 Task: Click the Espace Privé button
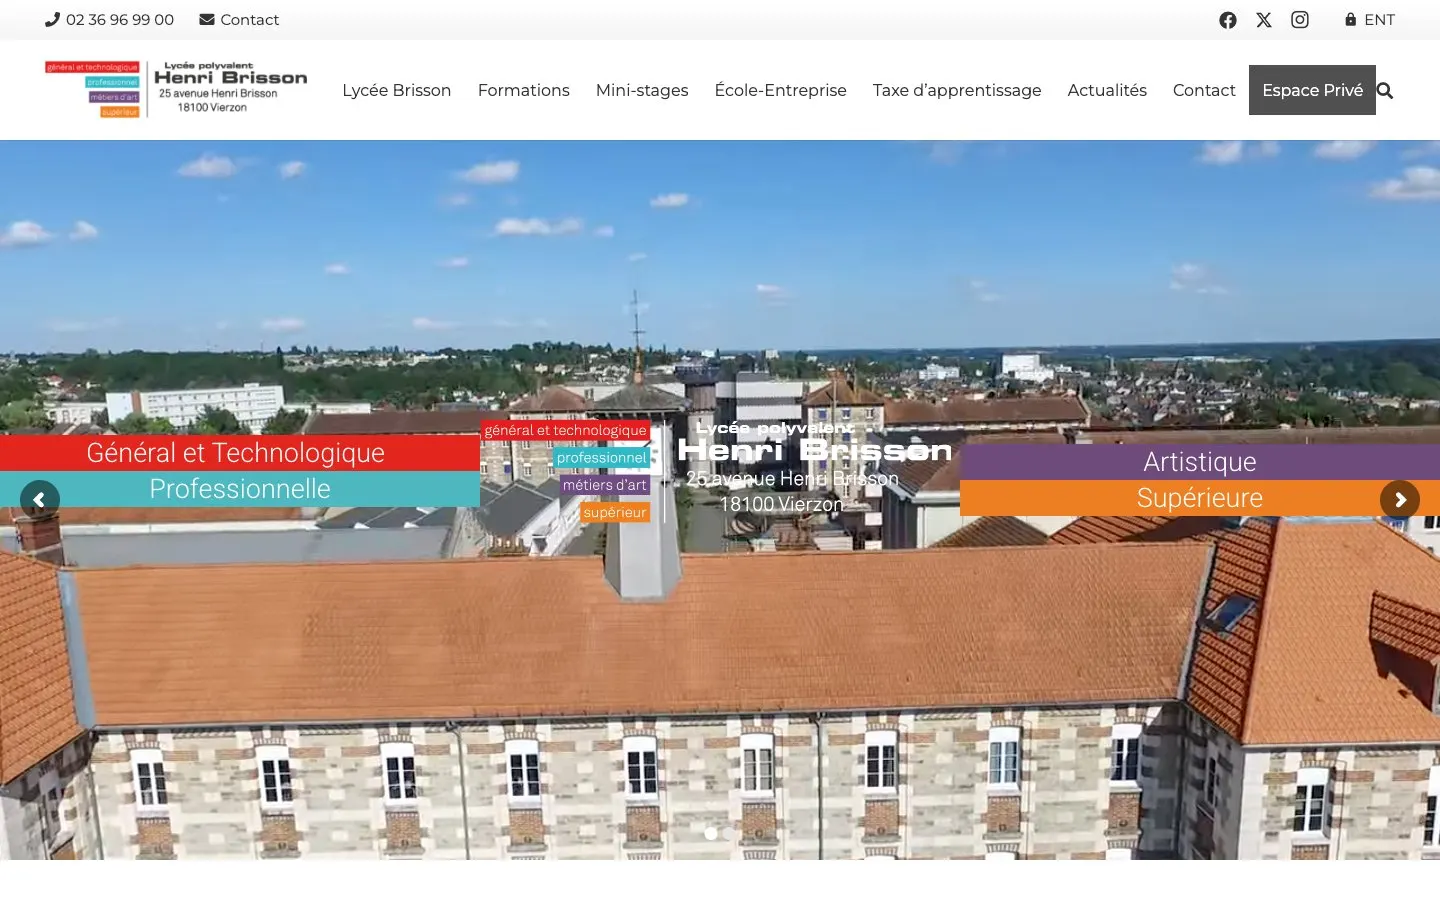(x=1312, y=90)
